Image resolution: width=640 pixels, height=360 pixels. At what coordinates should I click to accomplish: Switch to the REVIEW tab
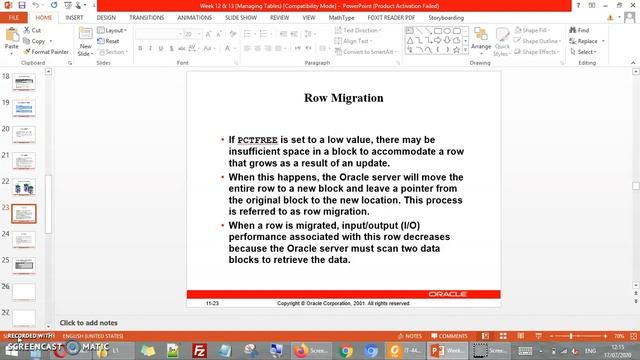click(279, 18)
